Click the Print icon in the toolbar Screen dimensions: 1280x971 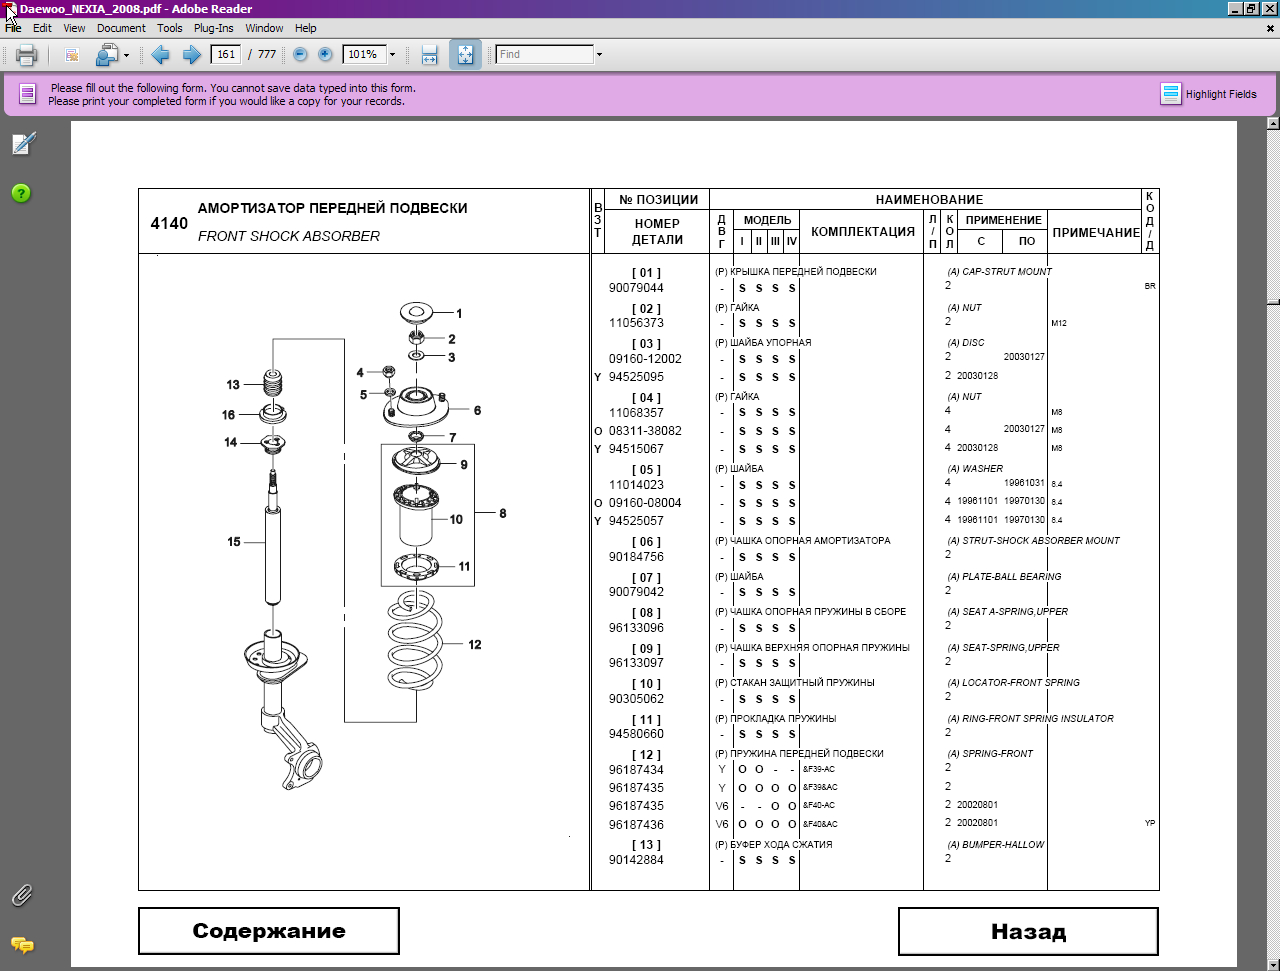(26, 55)
